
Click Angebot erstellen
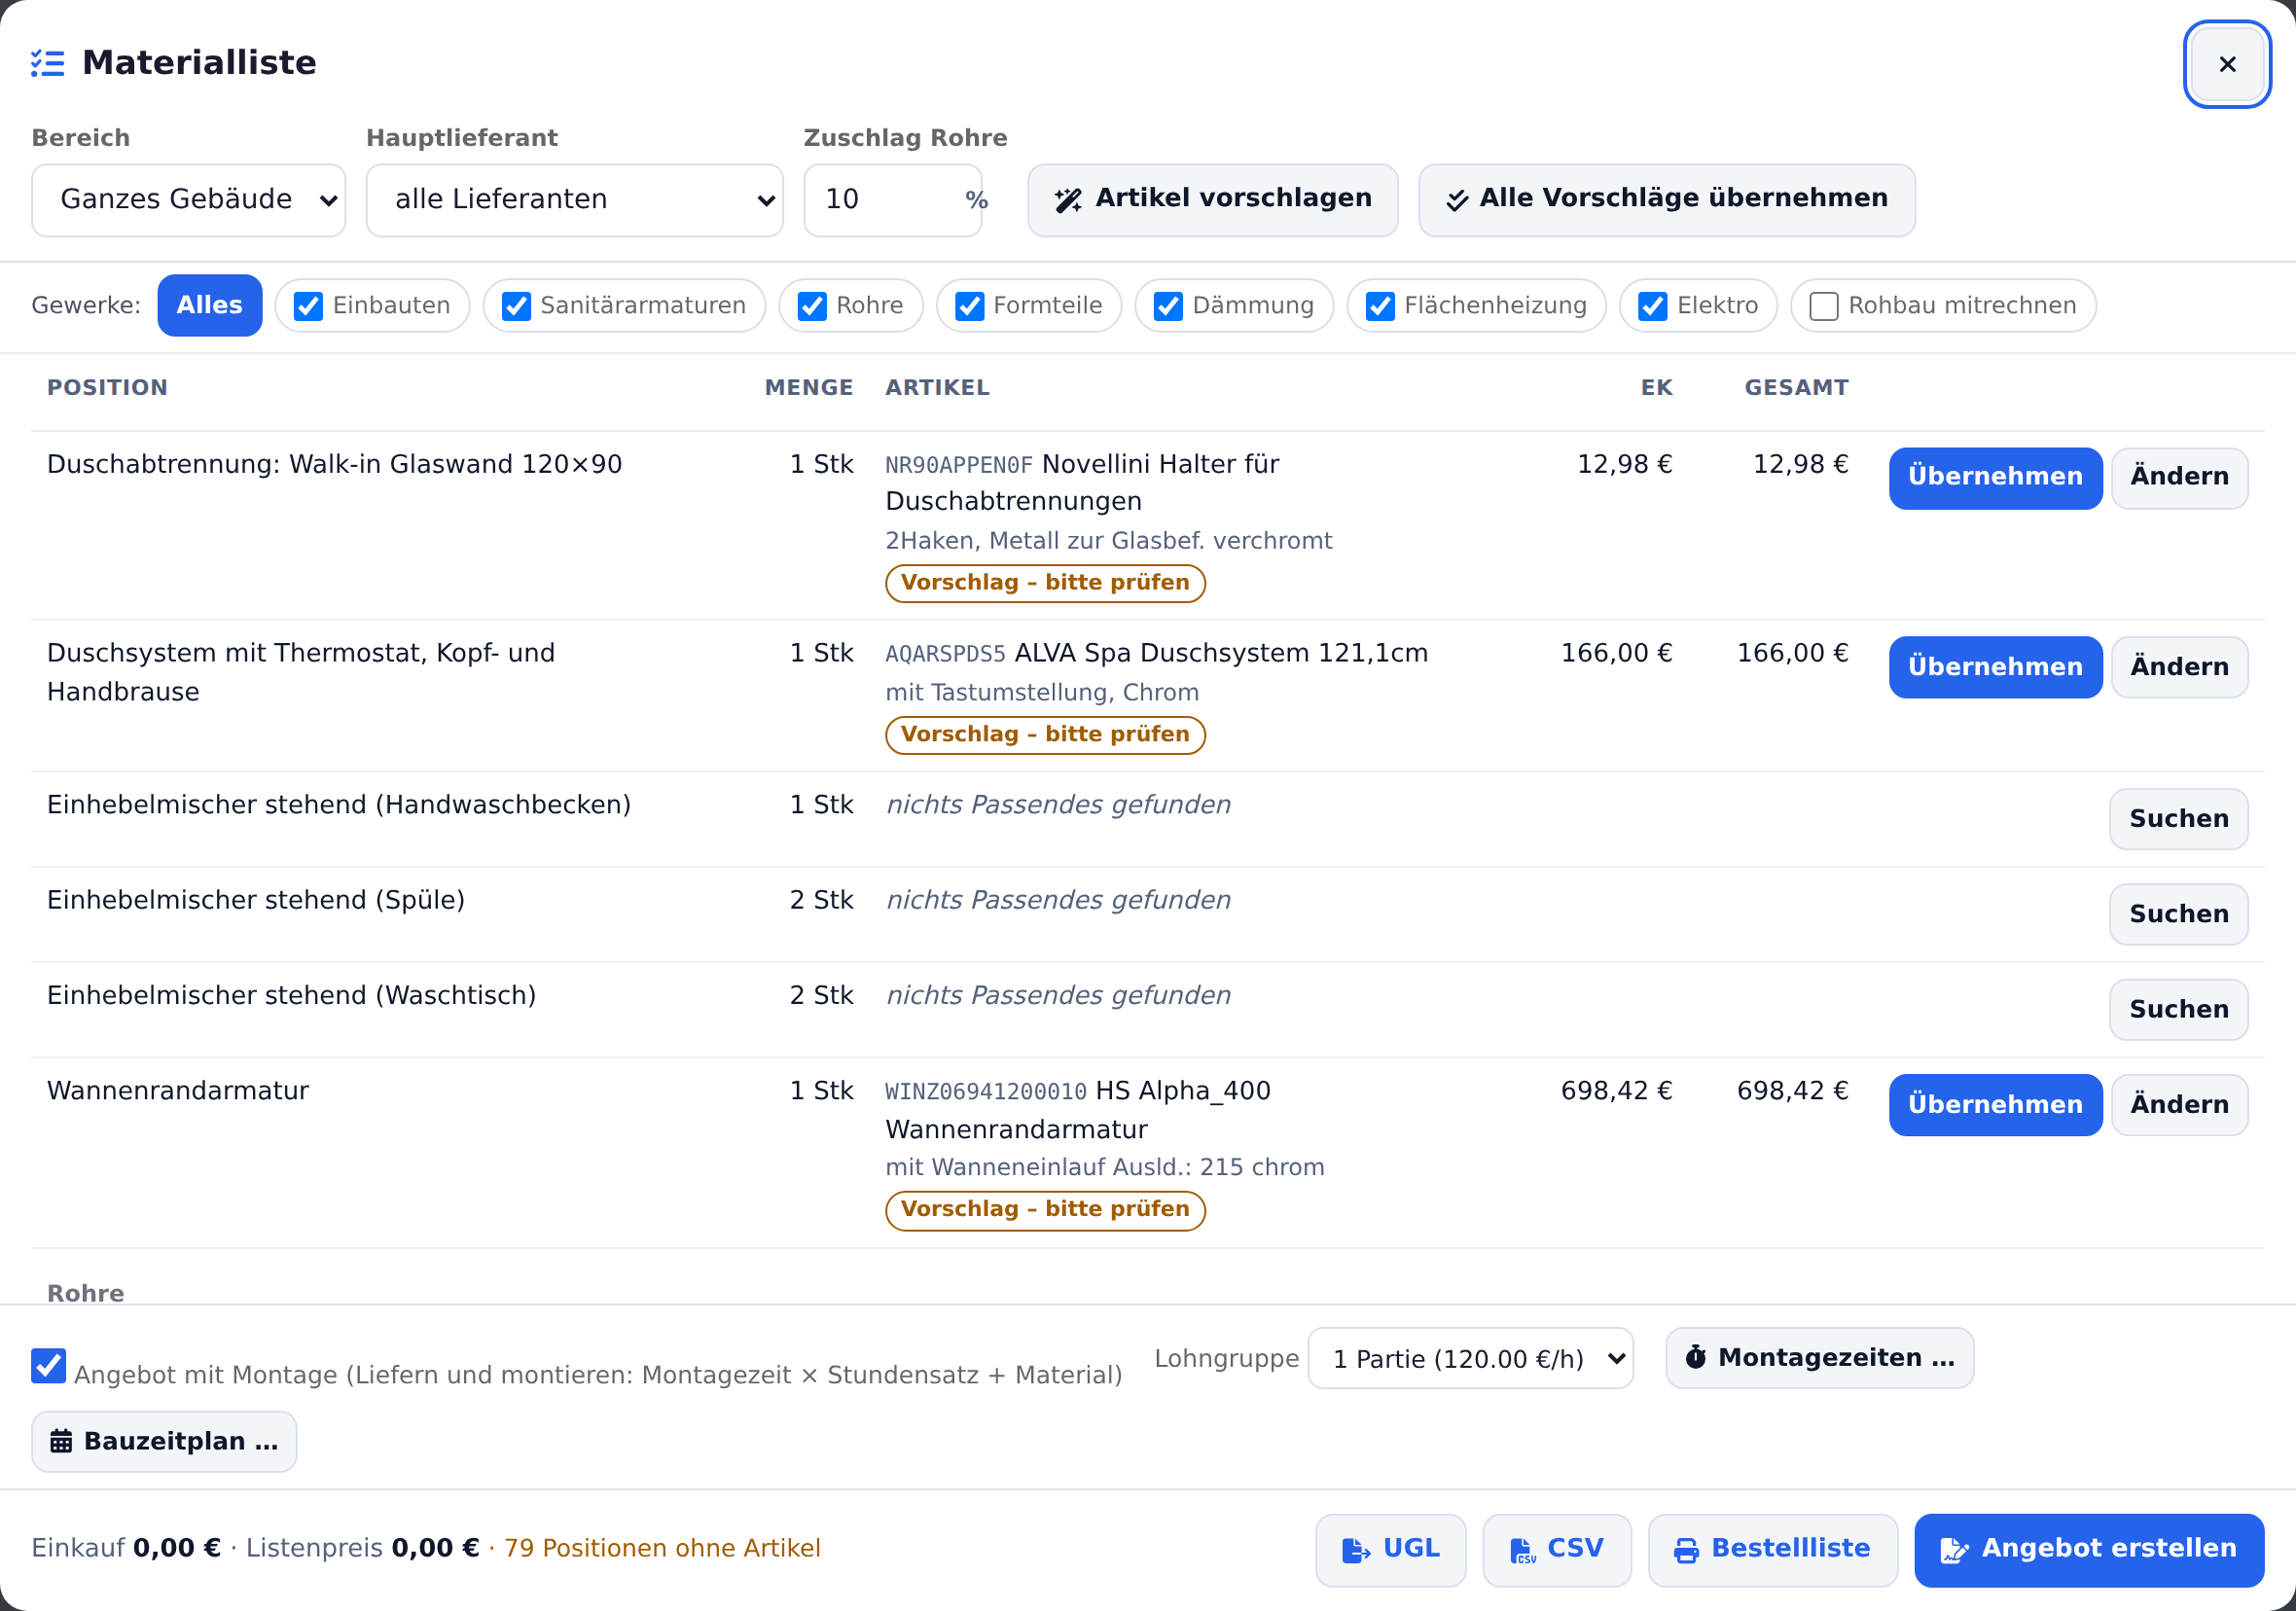[x=2088, y=1549]
